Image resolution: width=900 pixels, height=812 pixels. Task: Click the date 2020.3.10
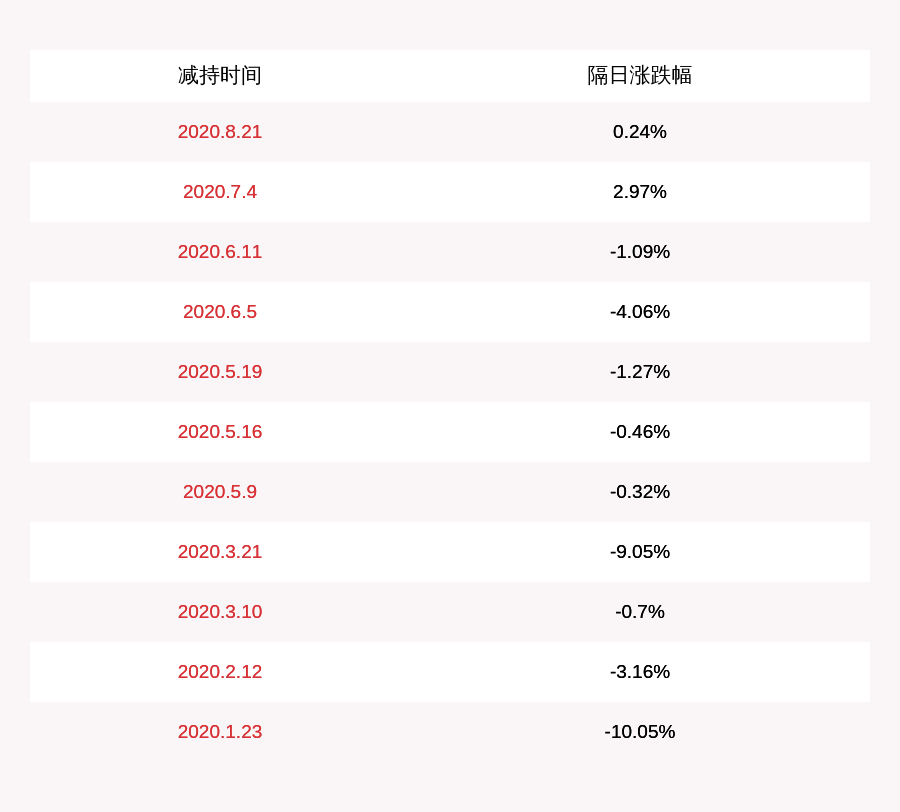click(x=220, y=612)
